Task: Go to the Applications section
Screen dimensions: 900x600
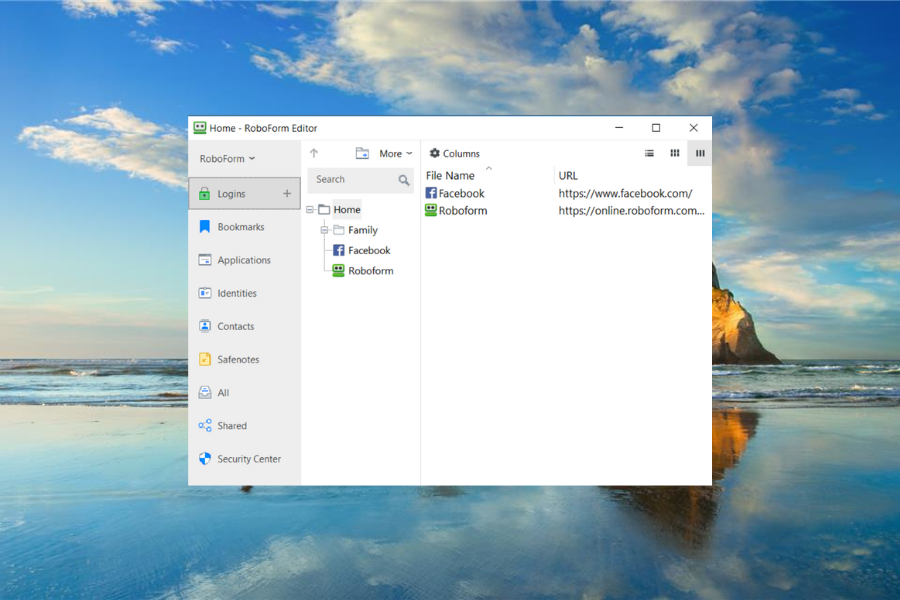Action: coord(245,260)
